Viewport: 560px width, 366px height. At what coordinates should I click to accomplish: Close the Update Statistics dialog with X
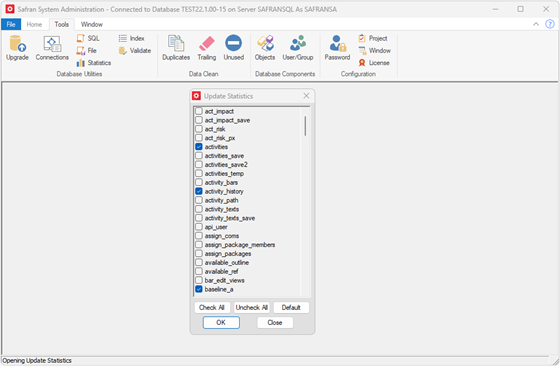[x=306, y=96]
